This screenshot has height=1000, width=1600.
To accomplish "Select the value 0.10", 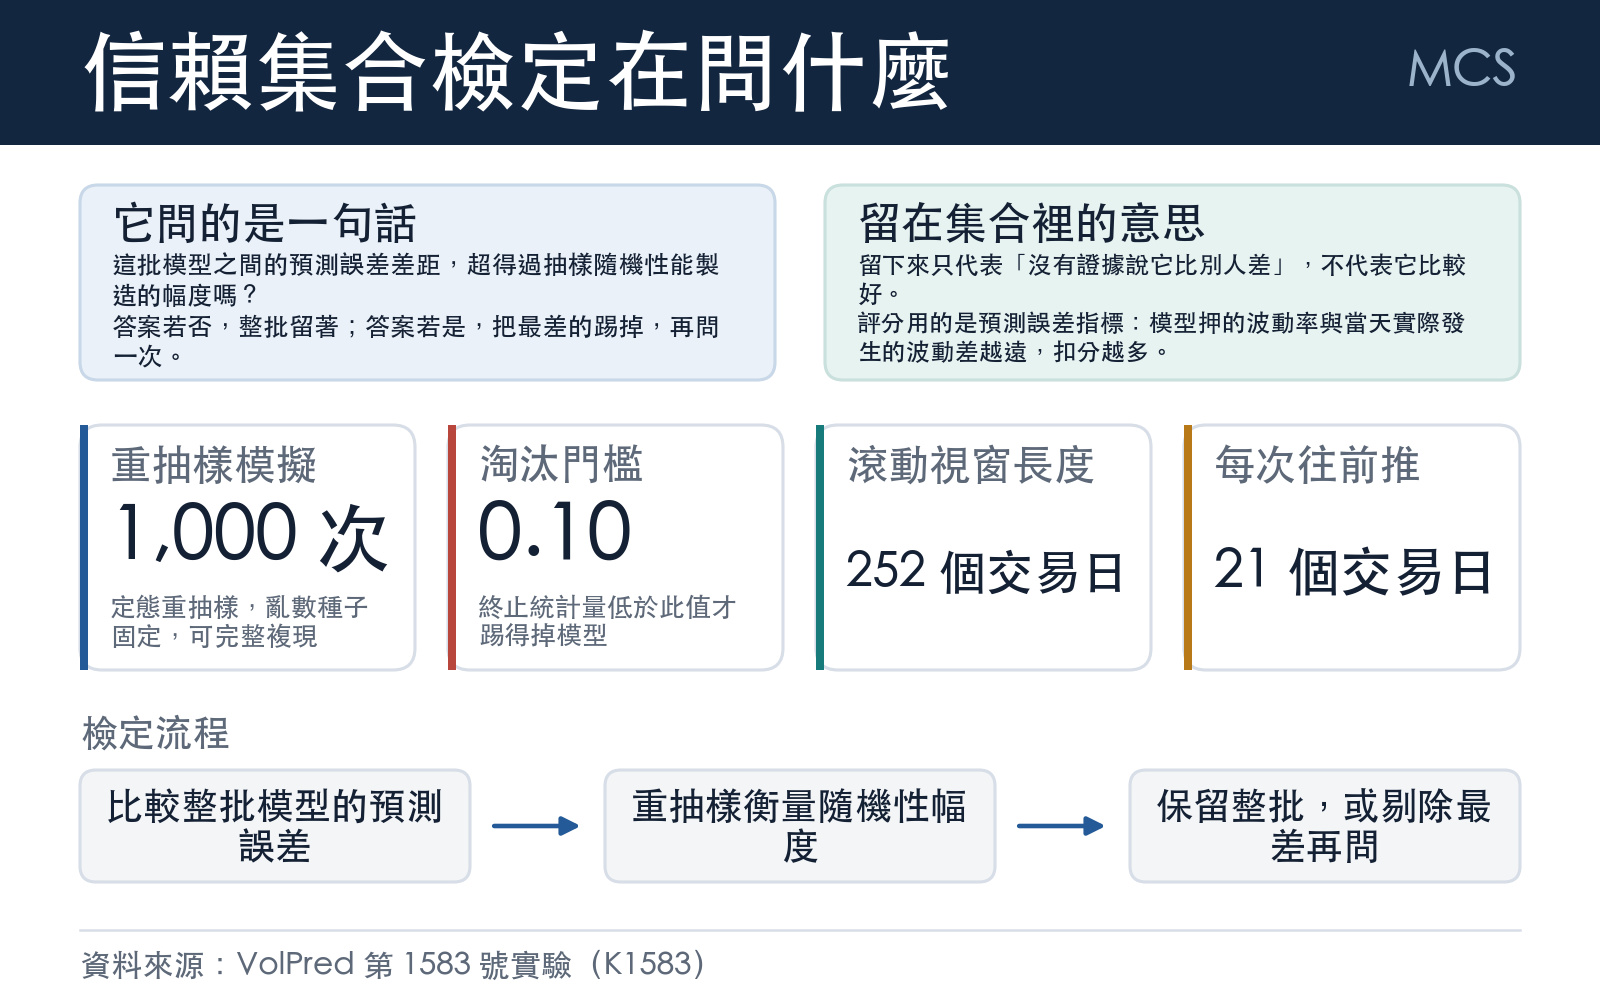I will point(555,531).
